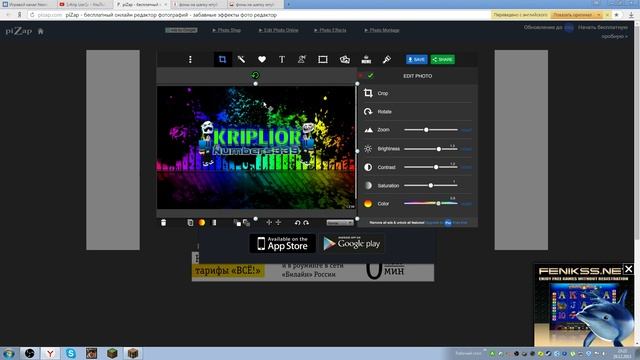Open the meme stamp tool
The image size is (640, 360).
[x=366, y=60]
